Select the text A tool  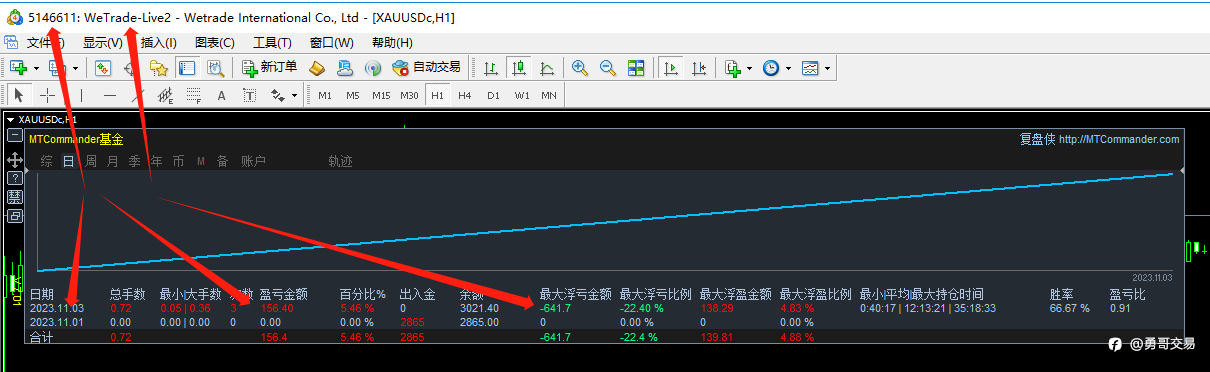(221, 95)
